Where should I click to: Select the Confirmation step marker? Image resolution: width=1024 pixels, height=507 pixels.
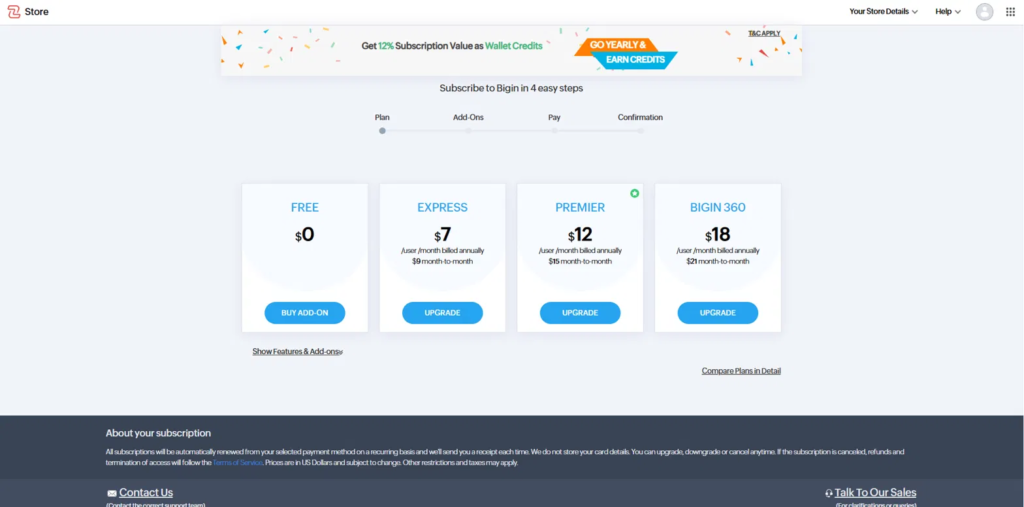point(641,131)
